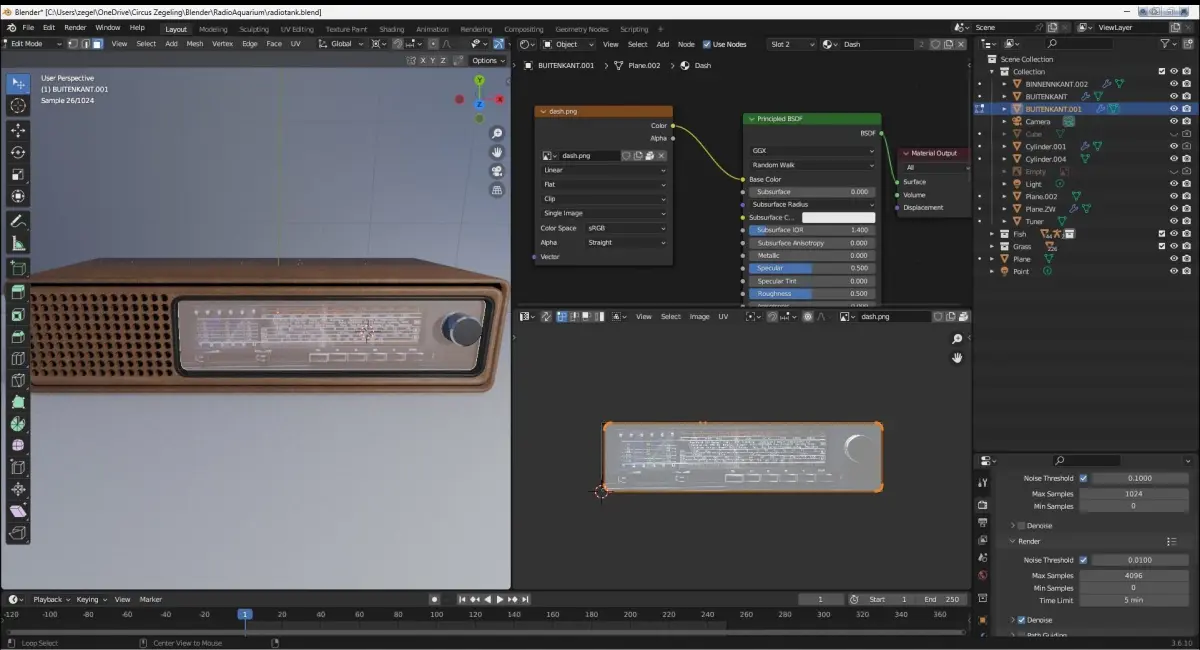Click the End frame 250 field
Image resolution: width=1200 pixels, height=650 pixels.
941,599
